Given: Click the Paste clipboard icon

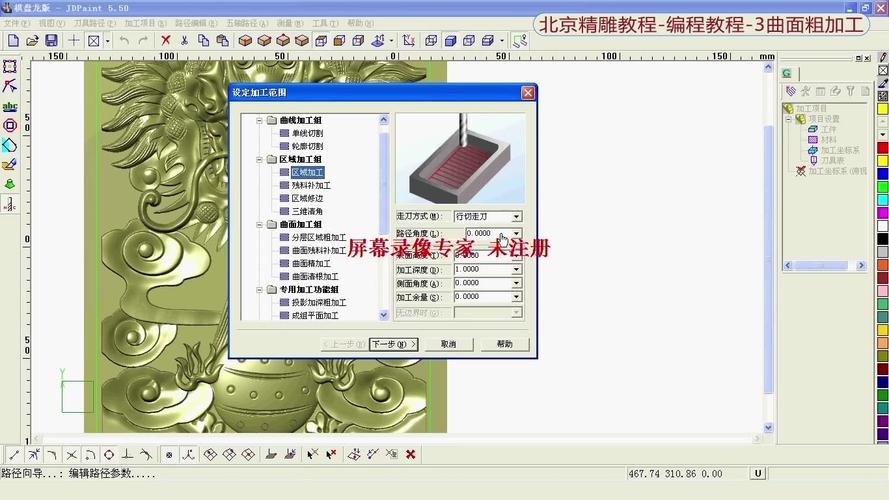Looking at the screenshot, I should (x=222, y=40).
